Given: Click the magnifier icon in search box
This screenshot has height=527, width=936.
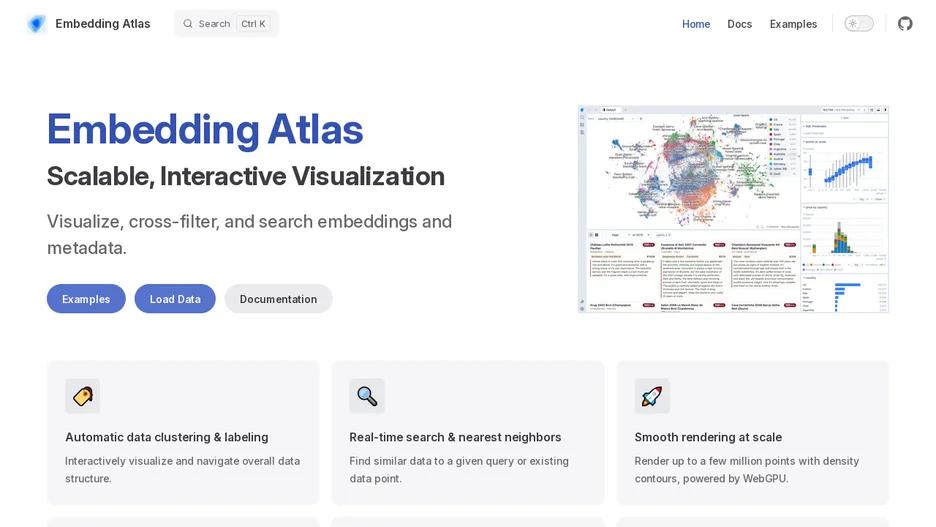Looking at the screenshot, I should (188, 24).
